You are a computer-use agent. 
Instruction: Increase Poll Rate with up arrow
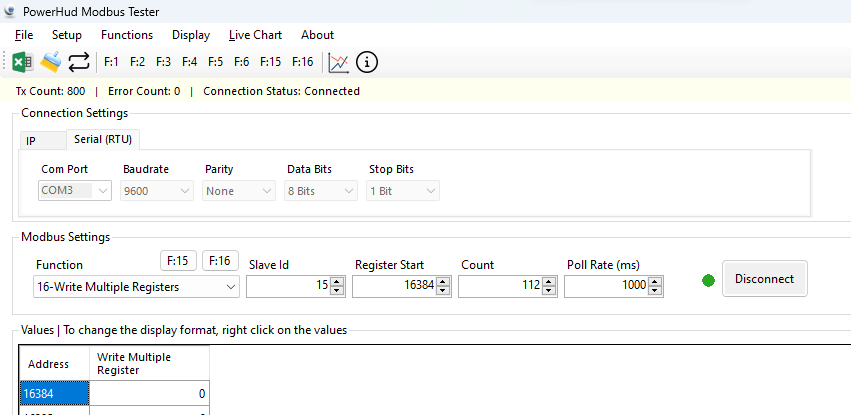655,282
